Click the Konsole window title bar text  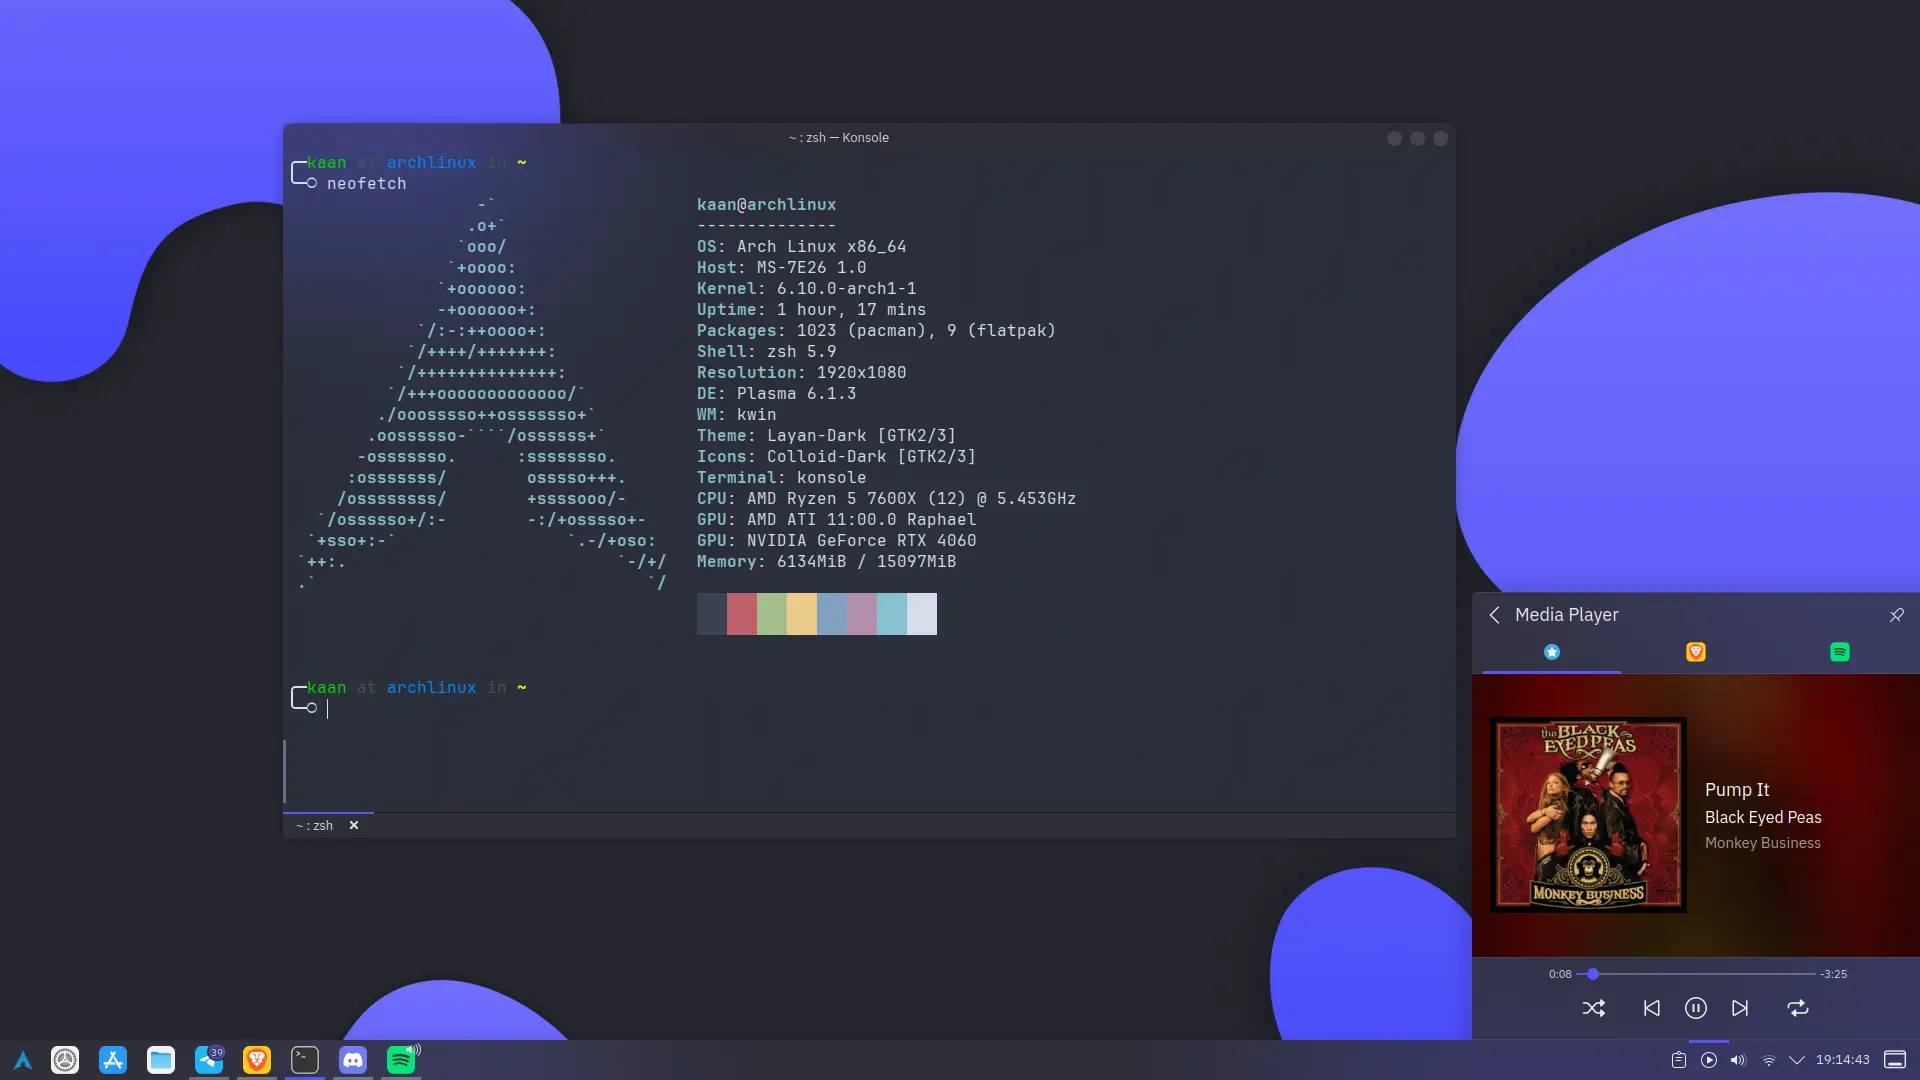coord(838,138)
